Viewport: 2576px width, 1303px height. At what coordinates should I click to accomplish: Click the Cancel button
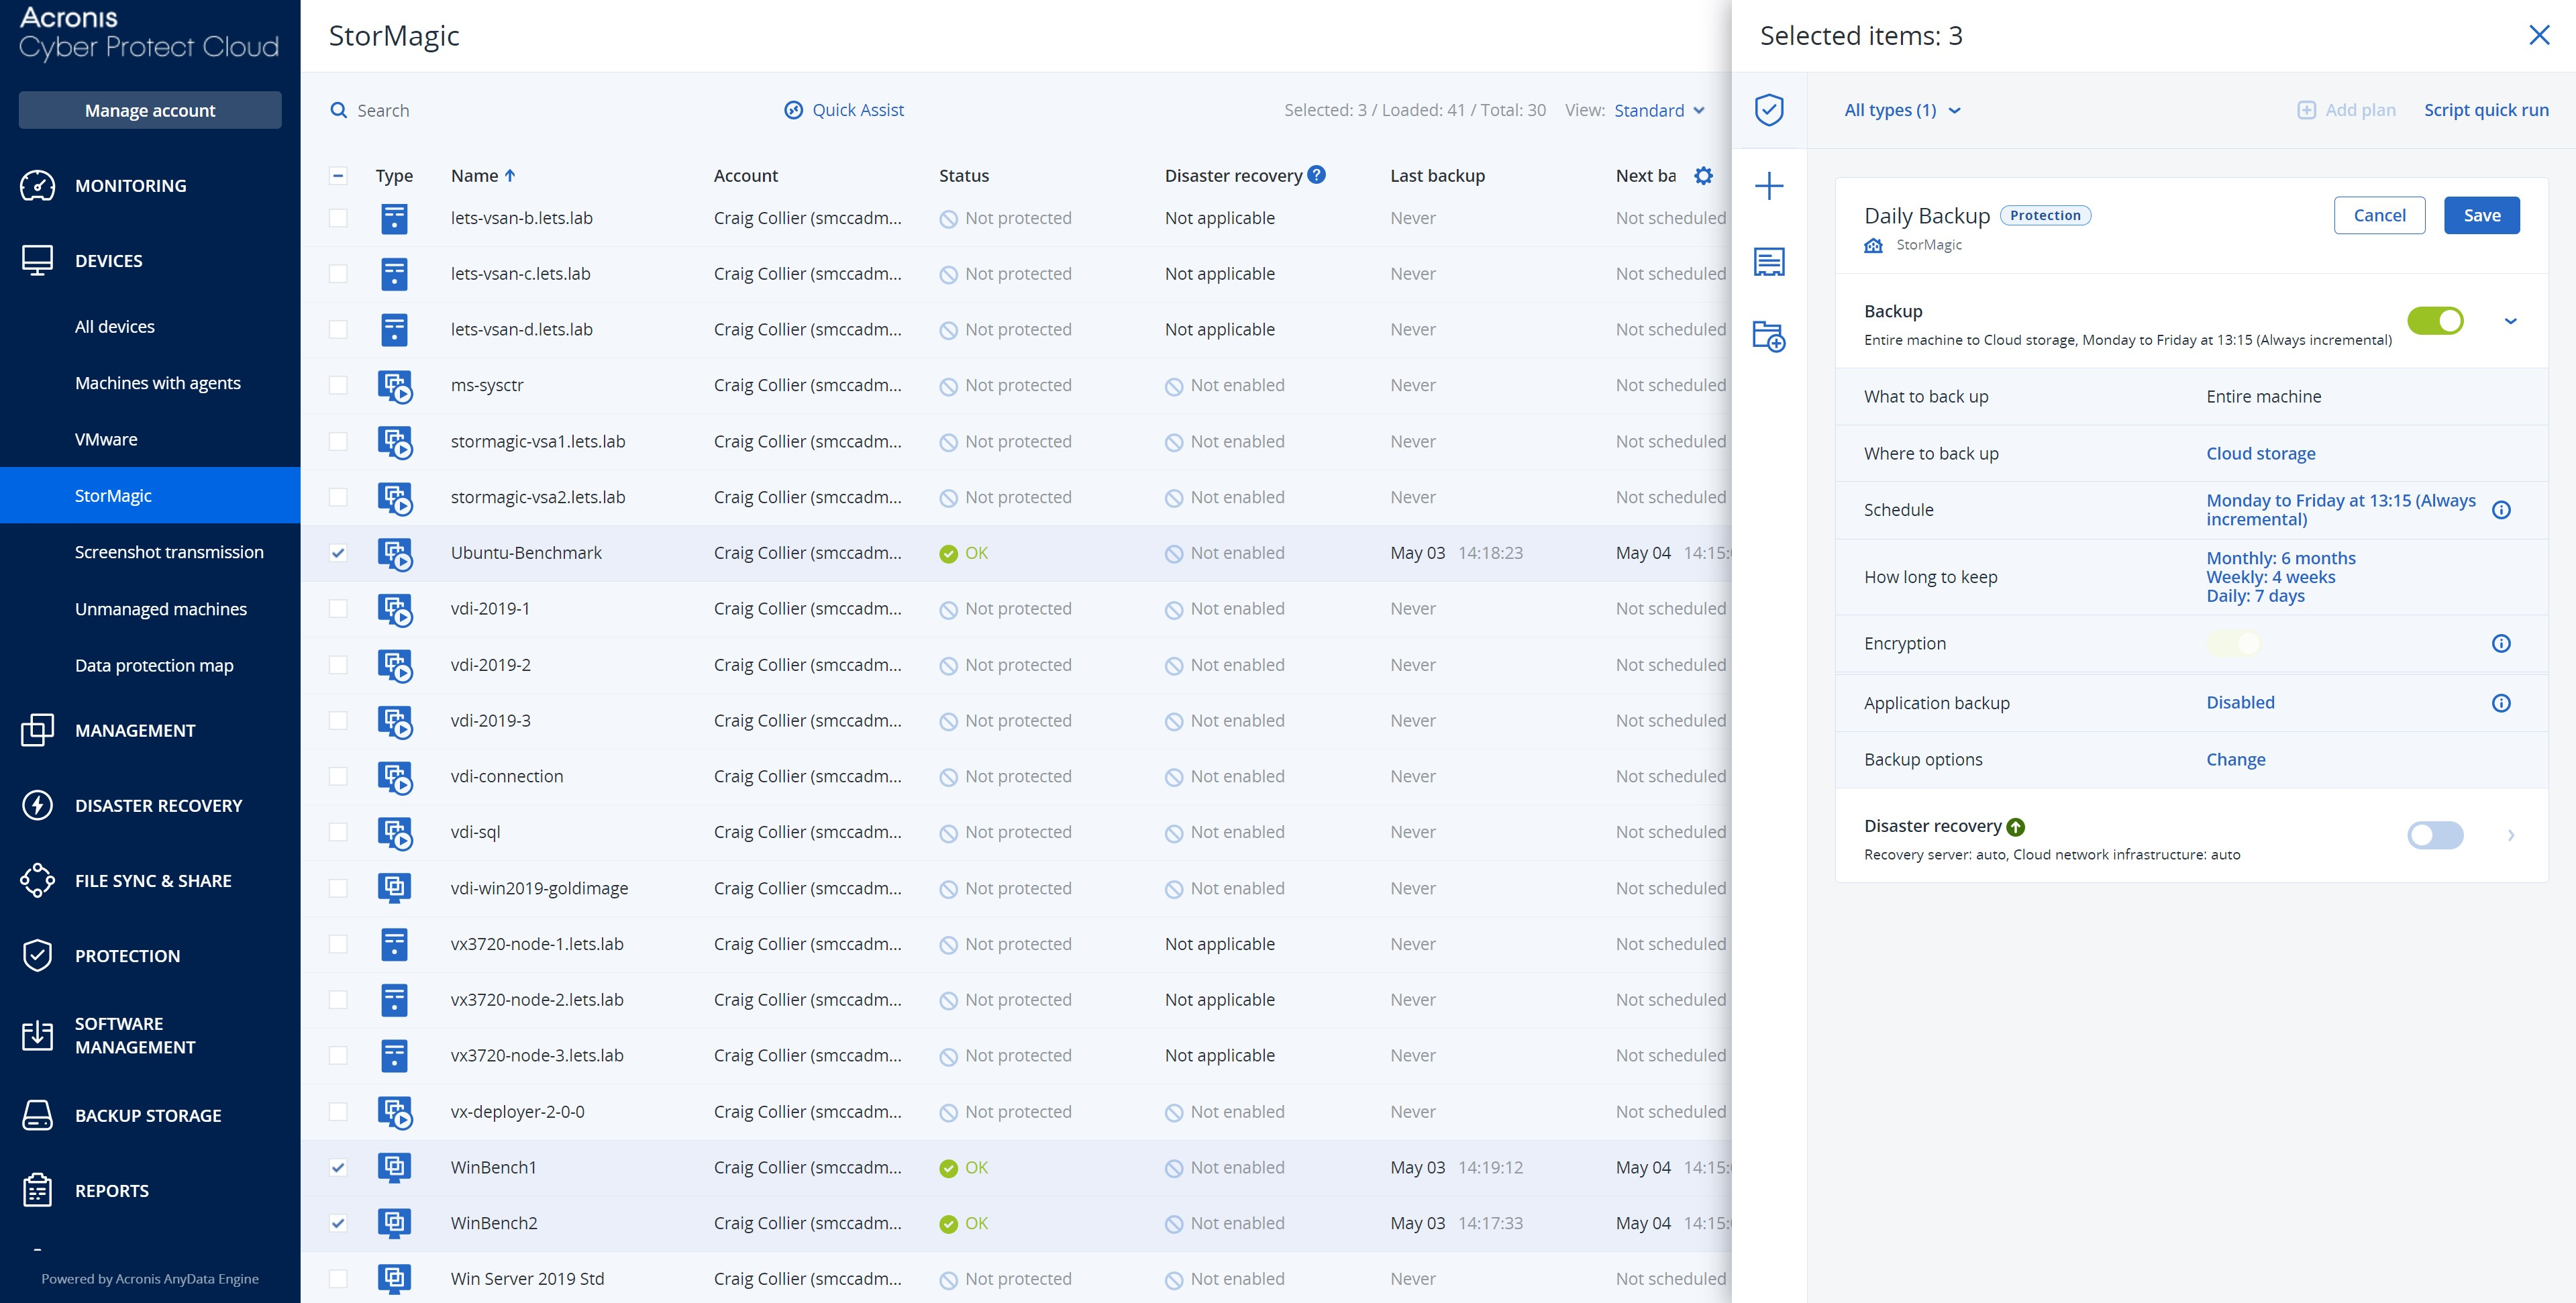click(2379, 215)
